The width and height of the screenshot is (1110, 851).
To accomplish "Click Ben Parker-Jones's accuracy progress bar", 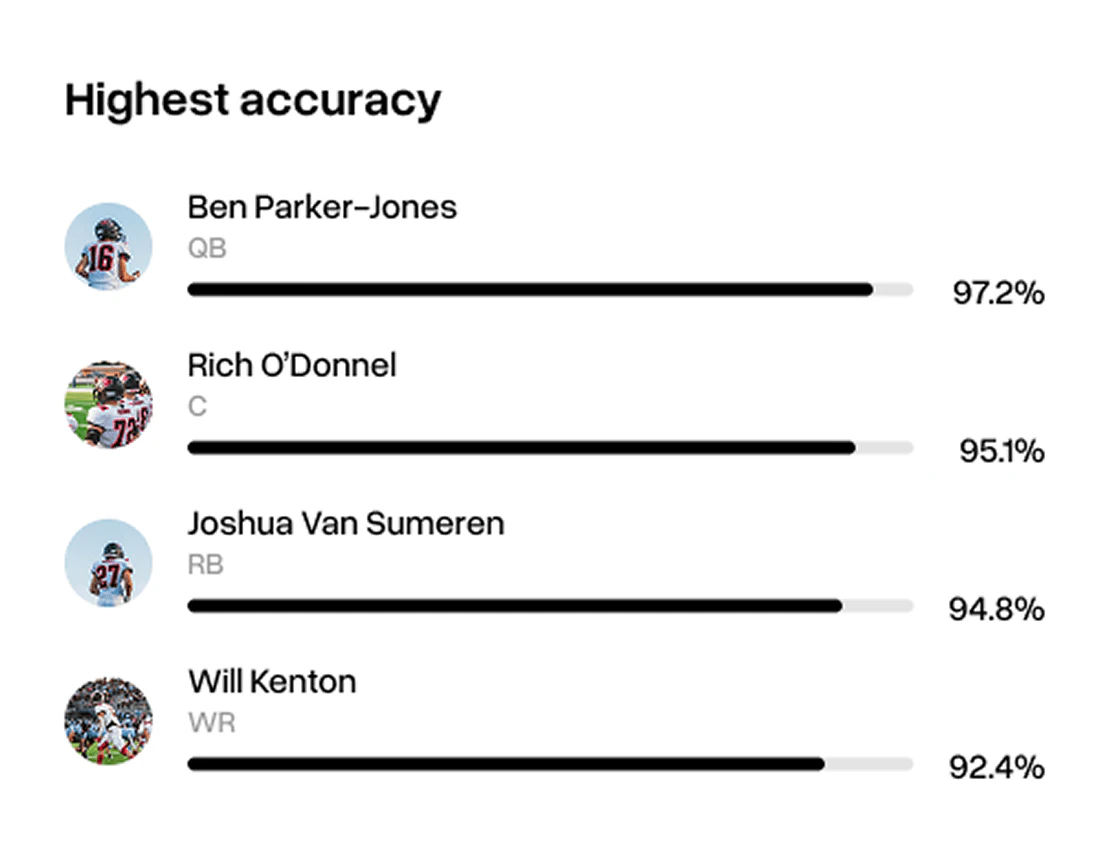I will 550,290.
